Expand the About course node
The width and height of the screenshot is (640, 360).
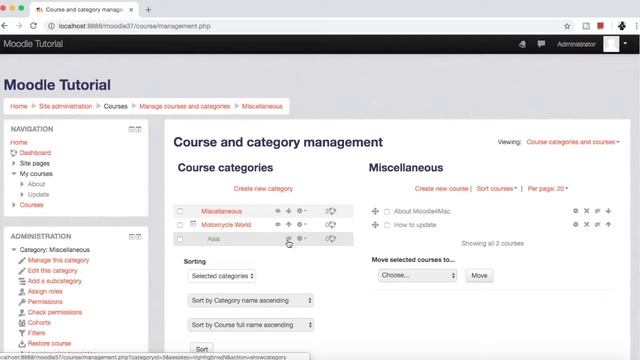(x=22, y=184)
